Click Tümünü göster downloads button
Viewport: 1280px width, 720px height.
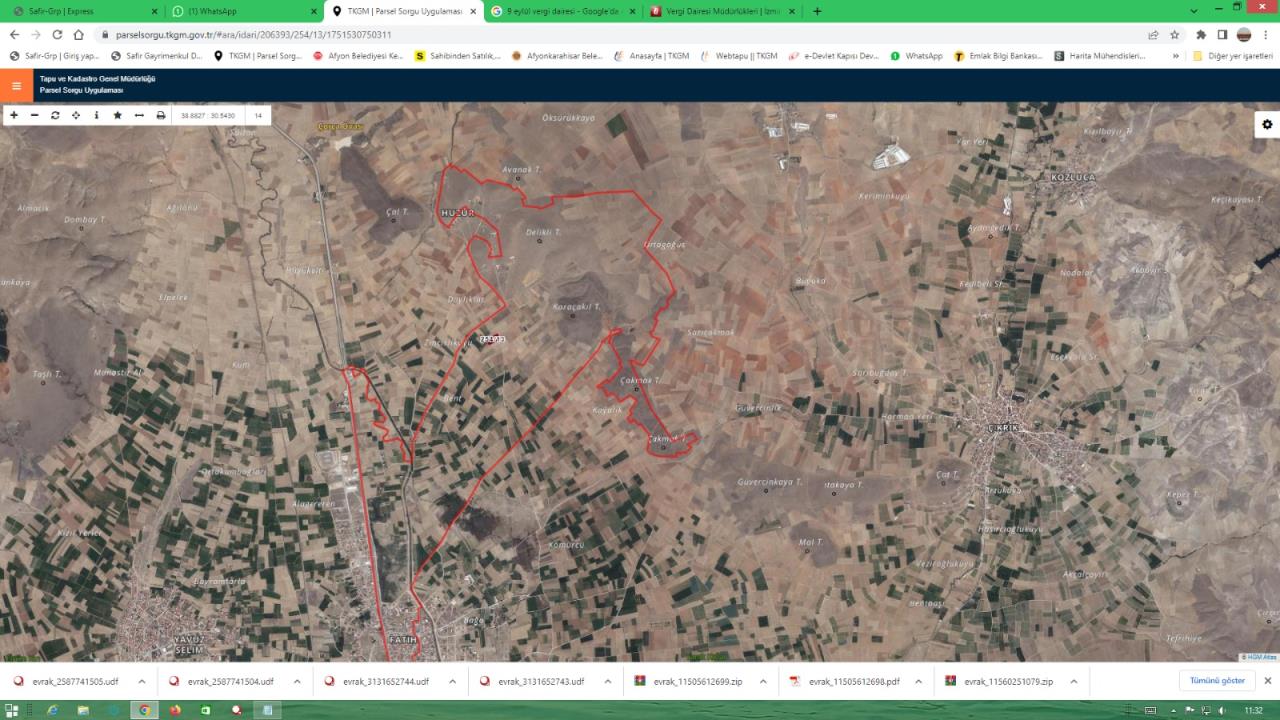coord(1217,681)
